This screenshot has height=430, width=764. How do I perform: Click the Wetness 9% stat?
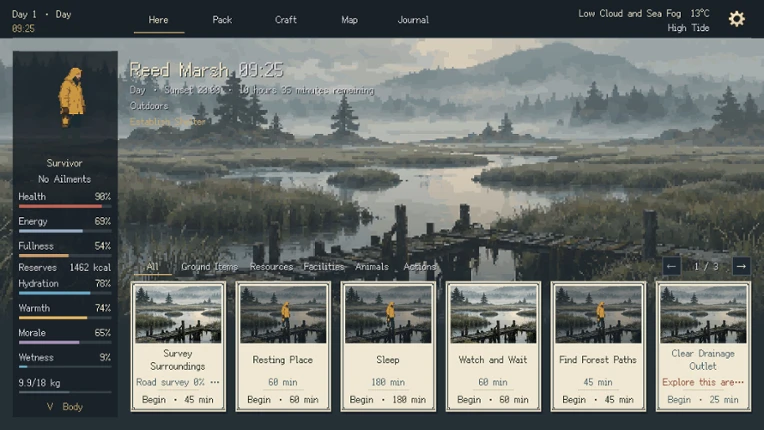pos(65,360)
